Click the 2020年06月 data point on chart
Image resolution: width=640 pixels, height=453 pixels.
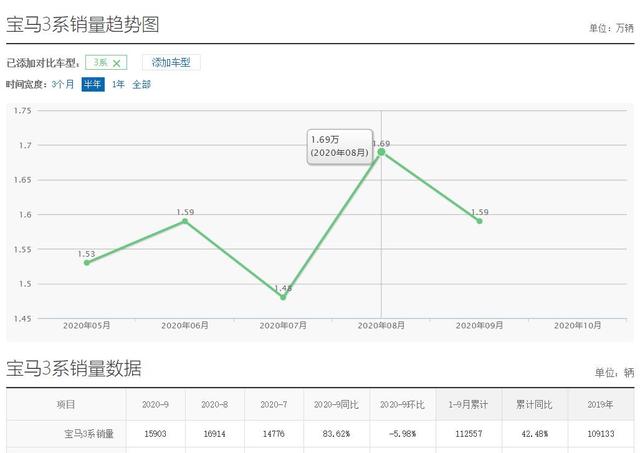[185, 221]
